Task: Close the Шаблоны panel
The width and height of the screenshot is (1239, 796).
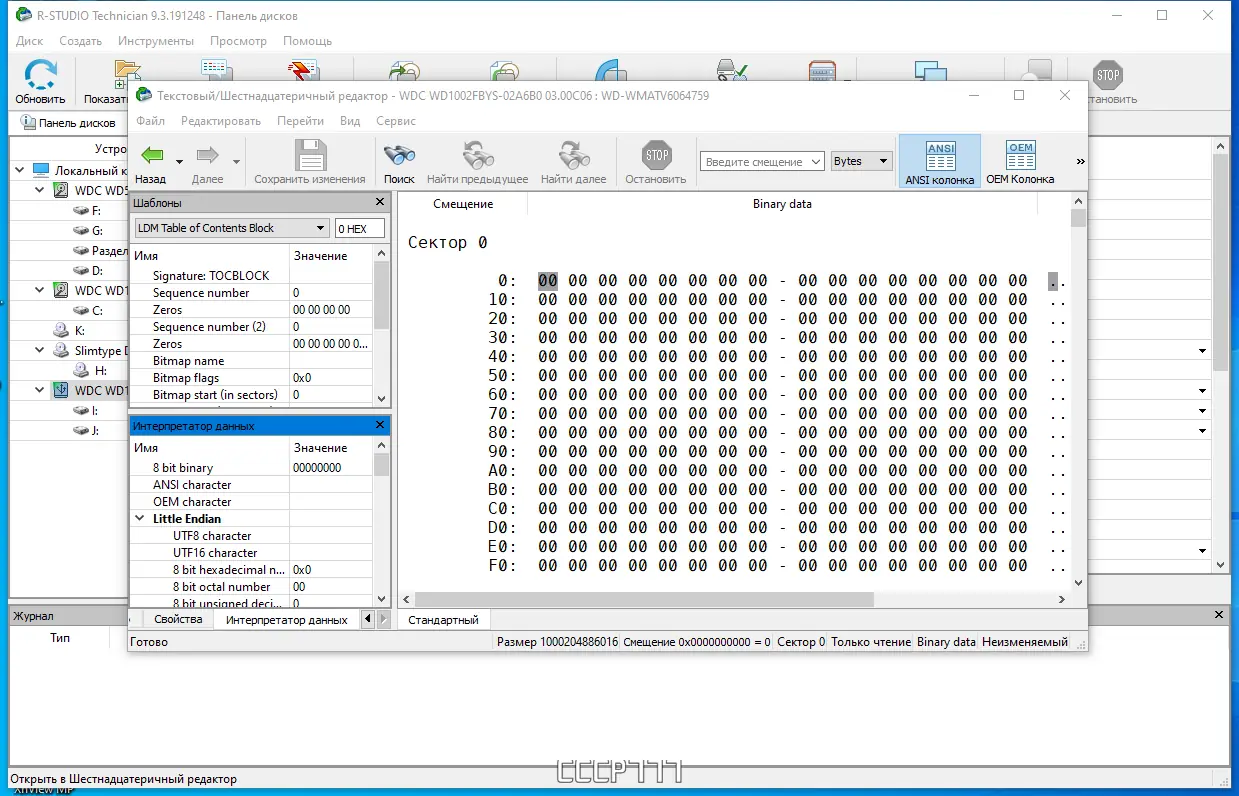Action: point(380,202)
